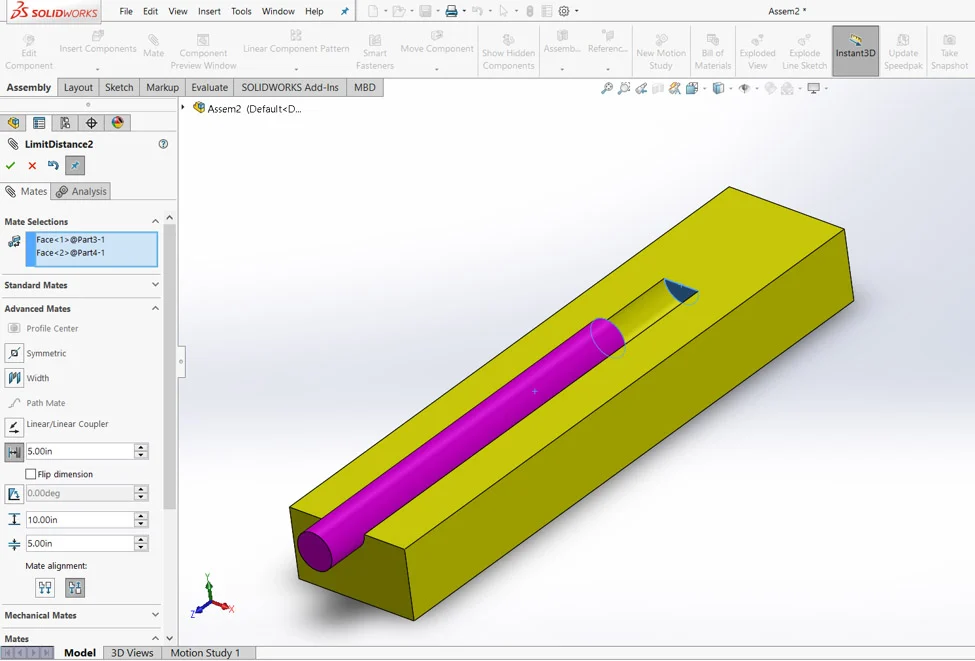The height and width of the screenshot is (661, 975).
Task: Open the Options gear dropdown arrow
Action: coord(576,11)
